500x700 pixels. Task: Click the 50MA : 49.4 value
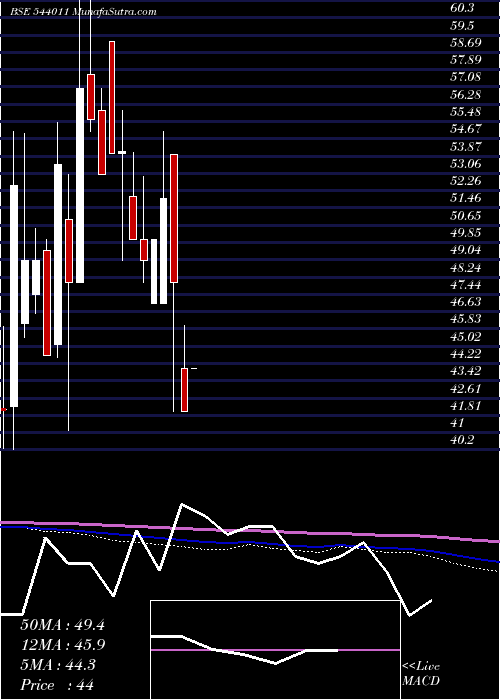point(62,625)
